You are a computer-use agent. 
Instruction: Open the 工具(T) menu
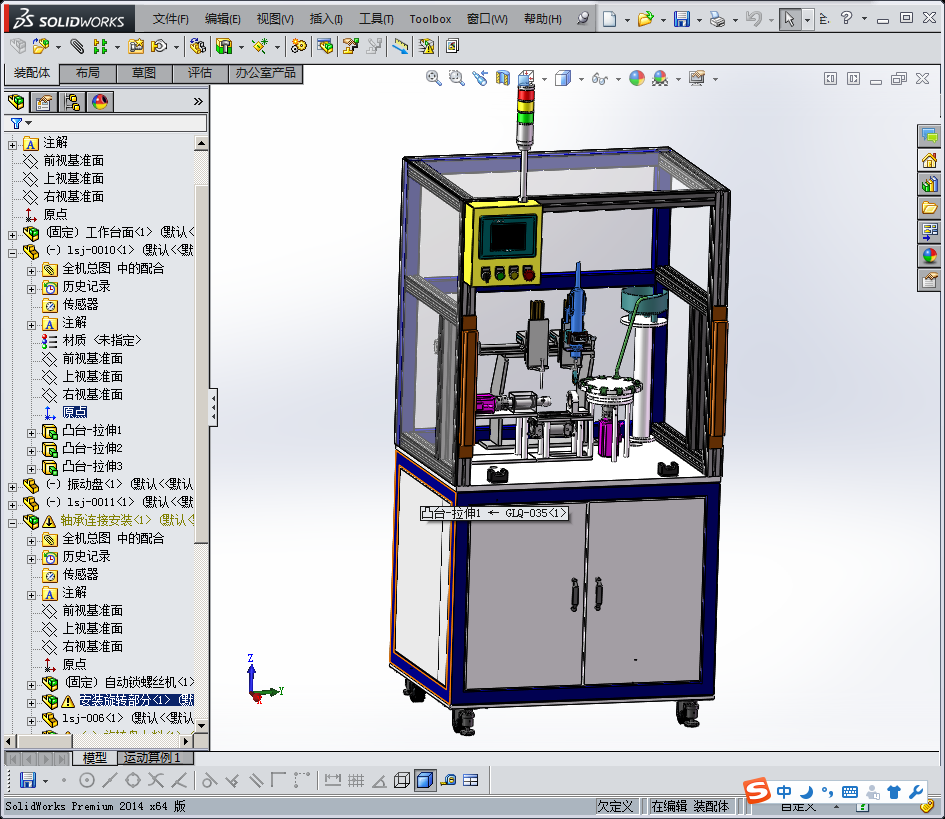(376, 19)
